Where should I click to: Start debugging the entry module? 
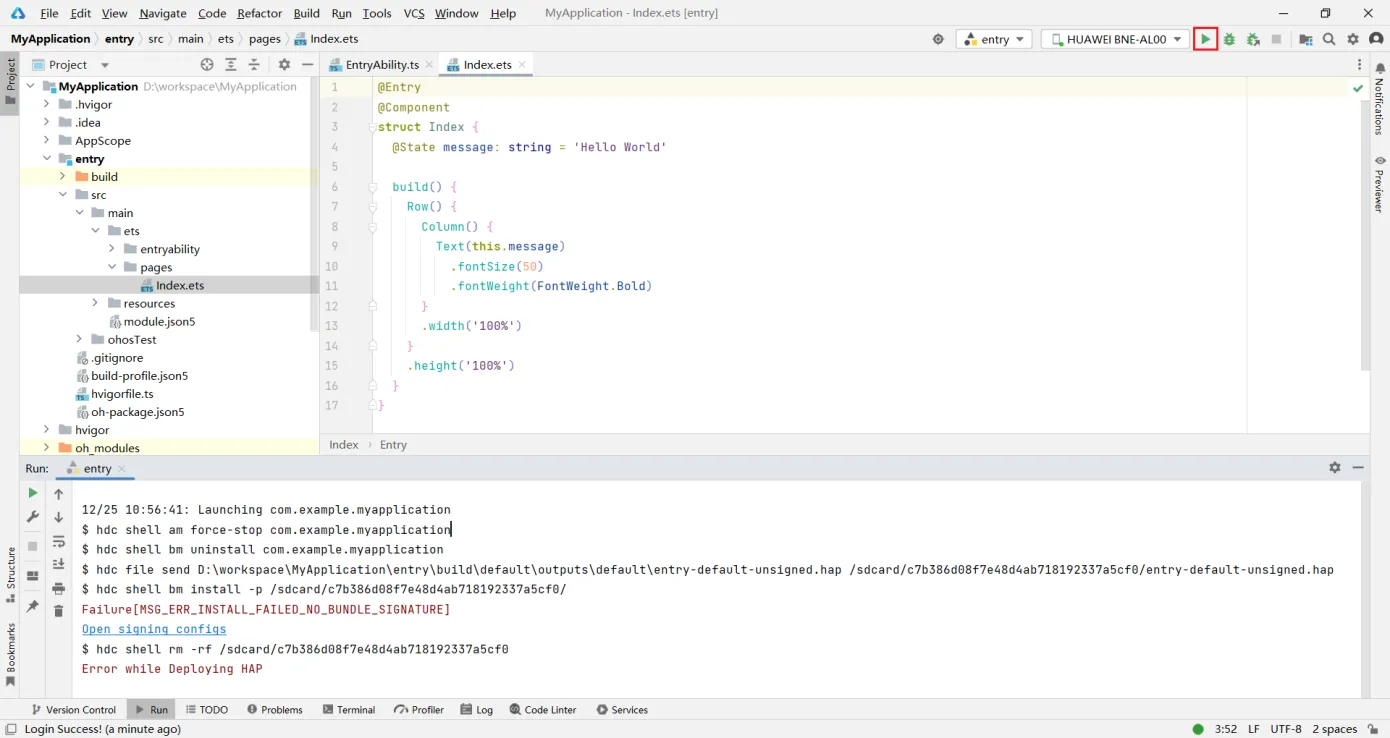click(1227, 39)
